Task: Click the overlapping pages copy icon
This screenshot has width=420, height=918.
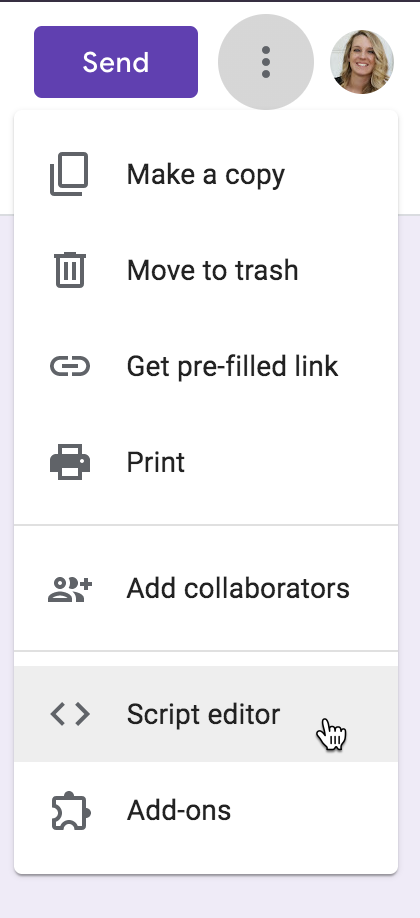Action: click(69, 174)
